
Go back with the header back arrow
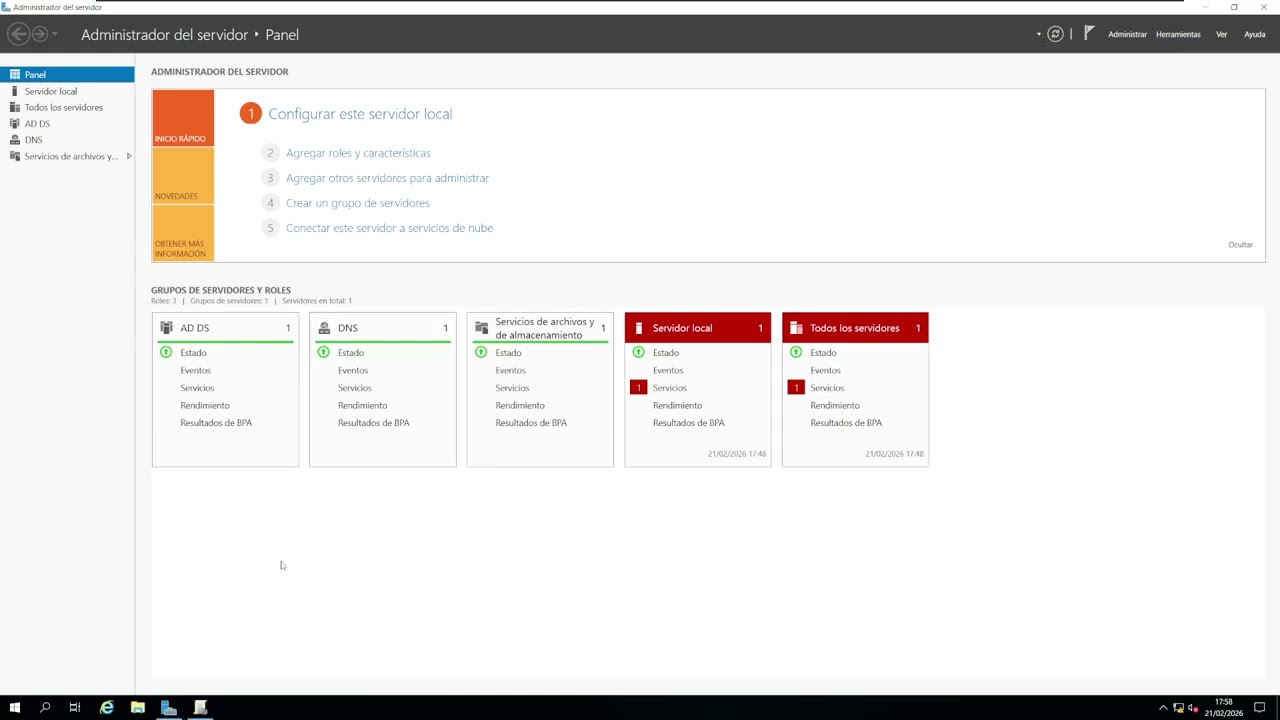click(18, 34)
